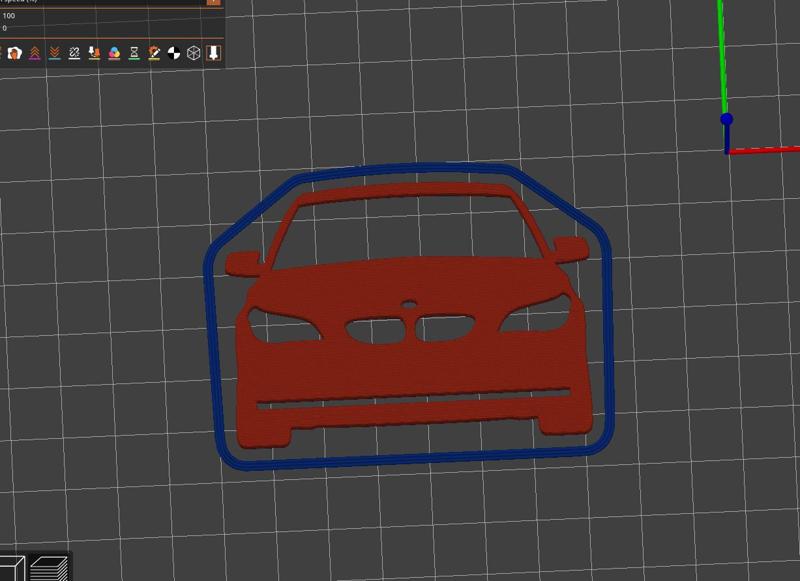The height and width of the screenshot is (581, 800).
Task: Select the hourglass print-time preview icon
Action: coord(132,53)
